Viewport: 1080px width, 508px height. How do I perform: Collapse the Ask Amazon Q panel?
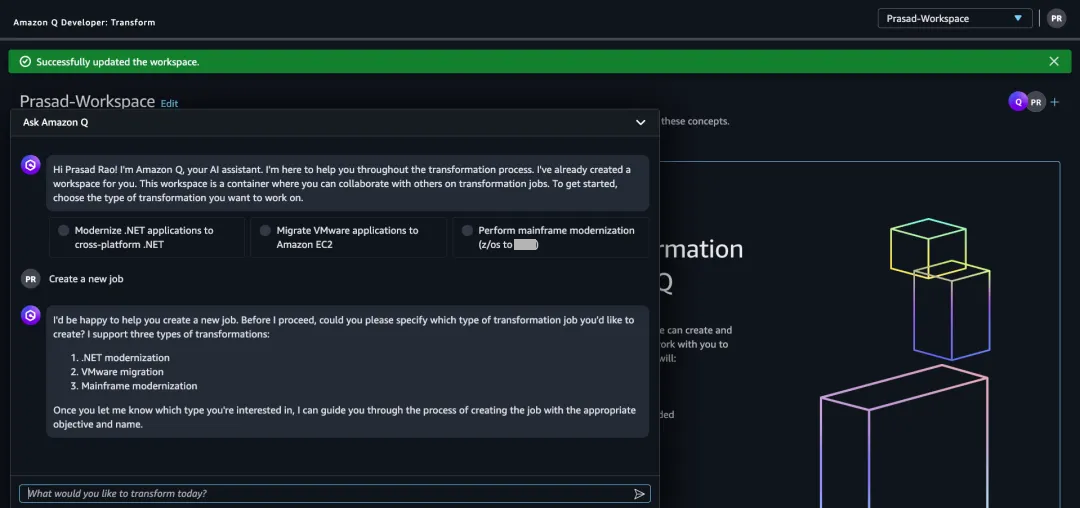tap(641, 123)
